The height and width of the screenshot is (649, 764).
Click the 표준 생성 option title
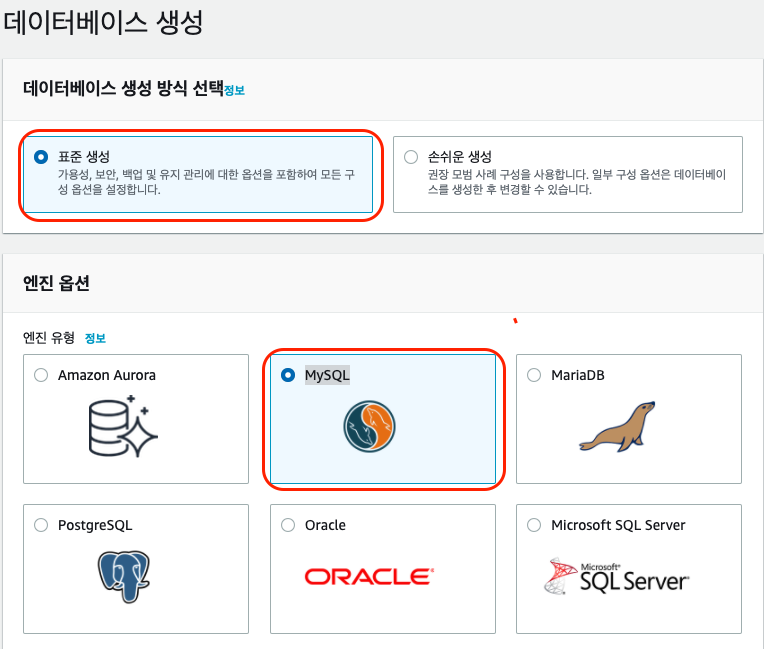tap(84, 156)
